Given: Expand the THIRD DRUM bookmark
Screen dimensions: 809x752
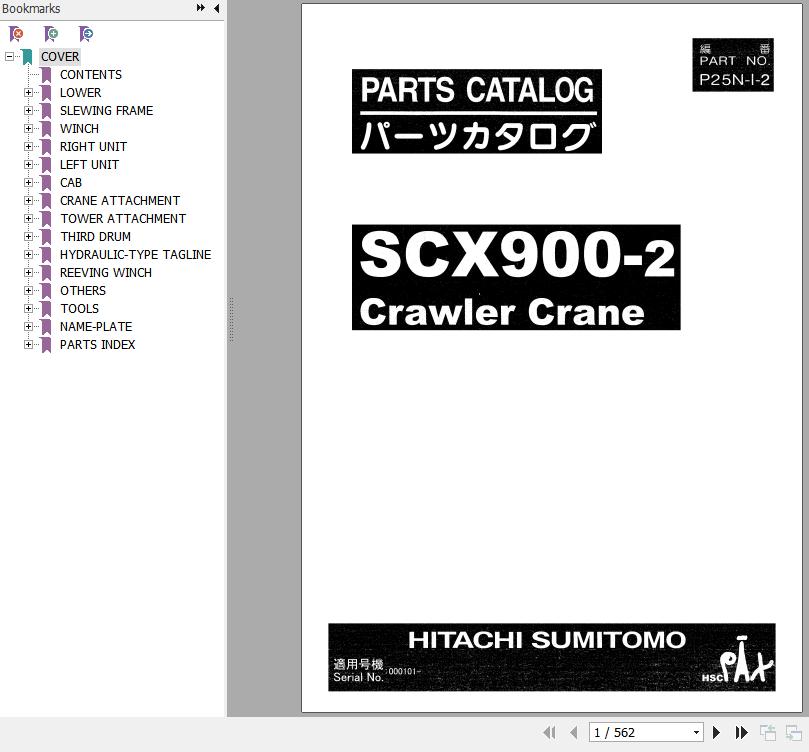Looking at the screenshot, I should [28, 236].
